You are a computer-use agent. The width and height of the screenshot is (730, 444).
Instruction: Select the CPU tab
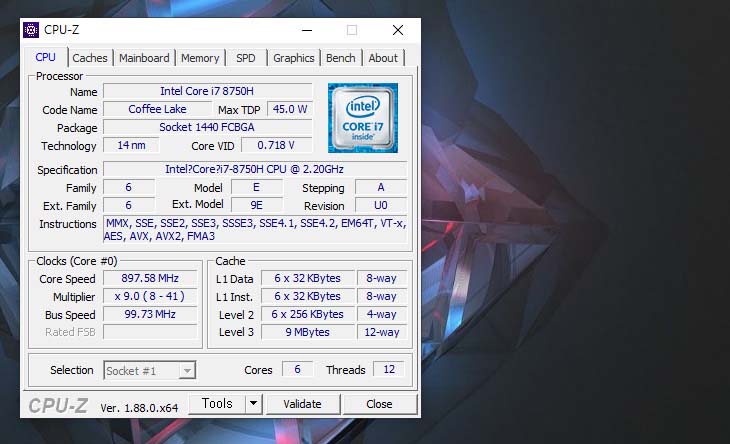click(46, 57)
